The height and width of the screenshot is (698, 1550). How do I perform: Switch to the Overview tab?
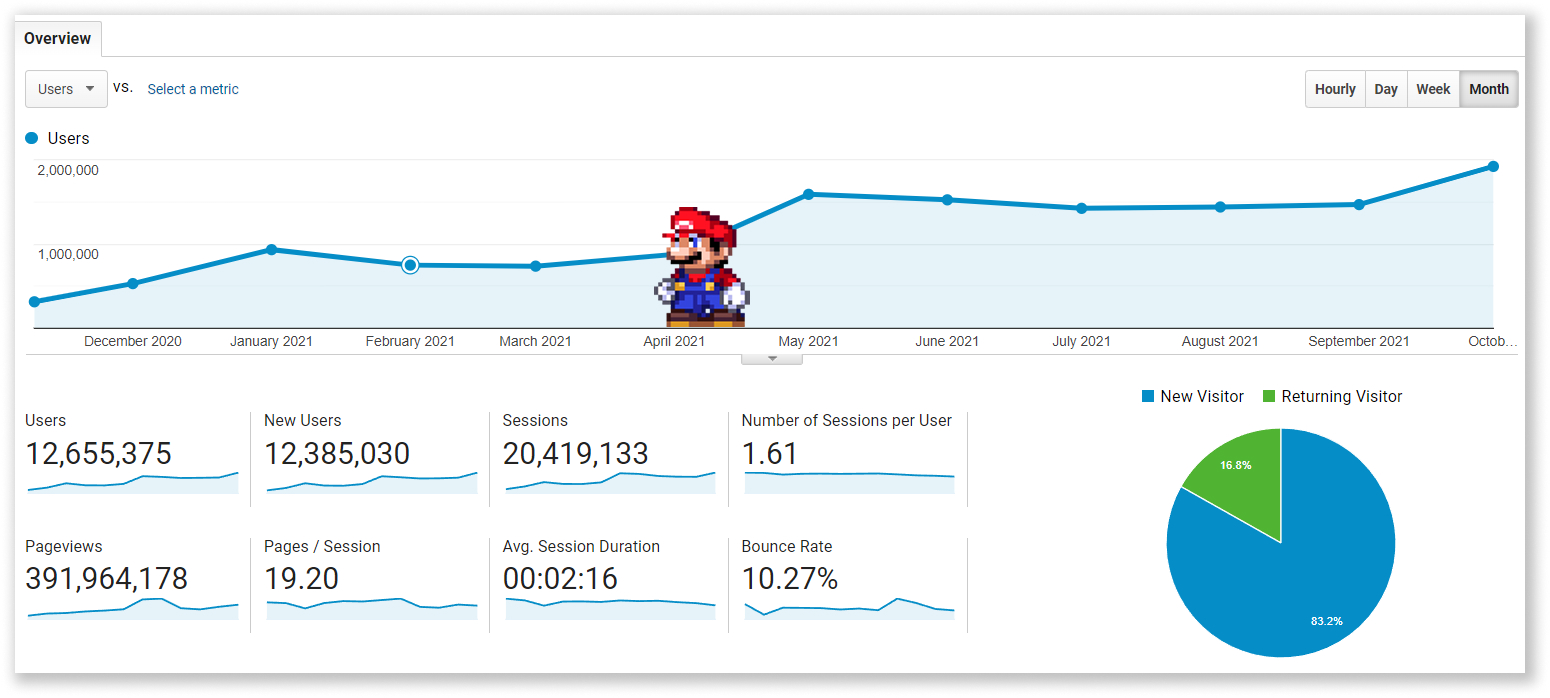pos(57,38)
